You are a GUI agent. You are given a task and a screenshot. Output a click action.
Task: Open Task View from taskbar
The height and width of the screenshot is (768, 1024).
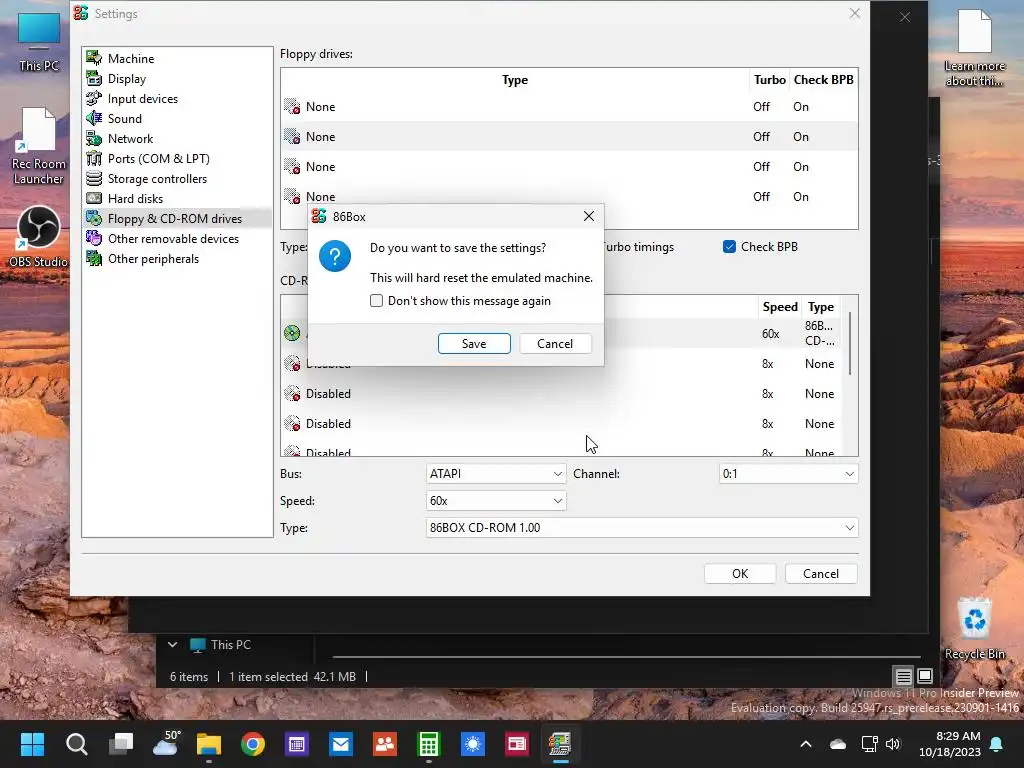tap(121, 744)
